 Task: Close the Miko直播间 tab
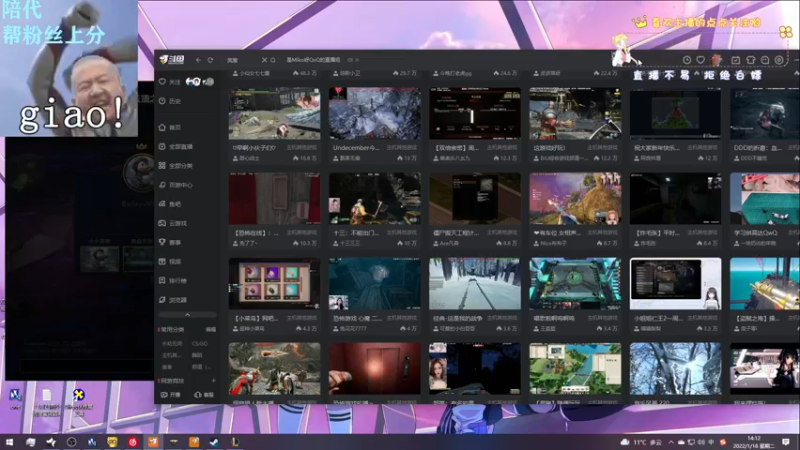pos(357,60)
